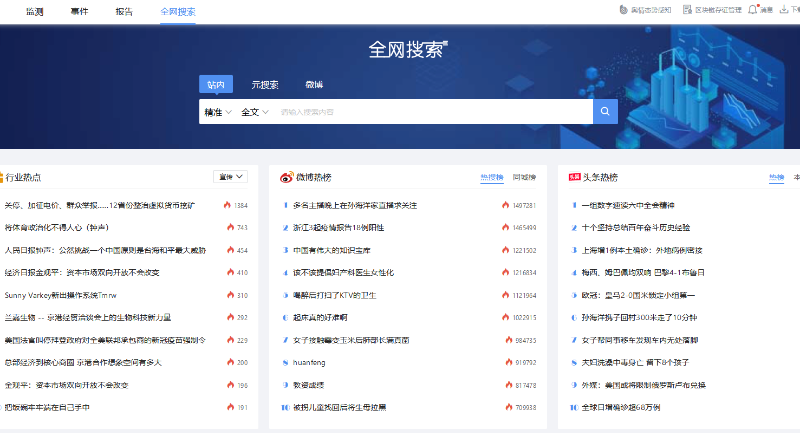Click the red Toutiao logo beside 头条热榜
800x433 pixels.
tap(574, 177)
